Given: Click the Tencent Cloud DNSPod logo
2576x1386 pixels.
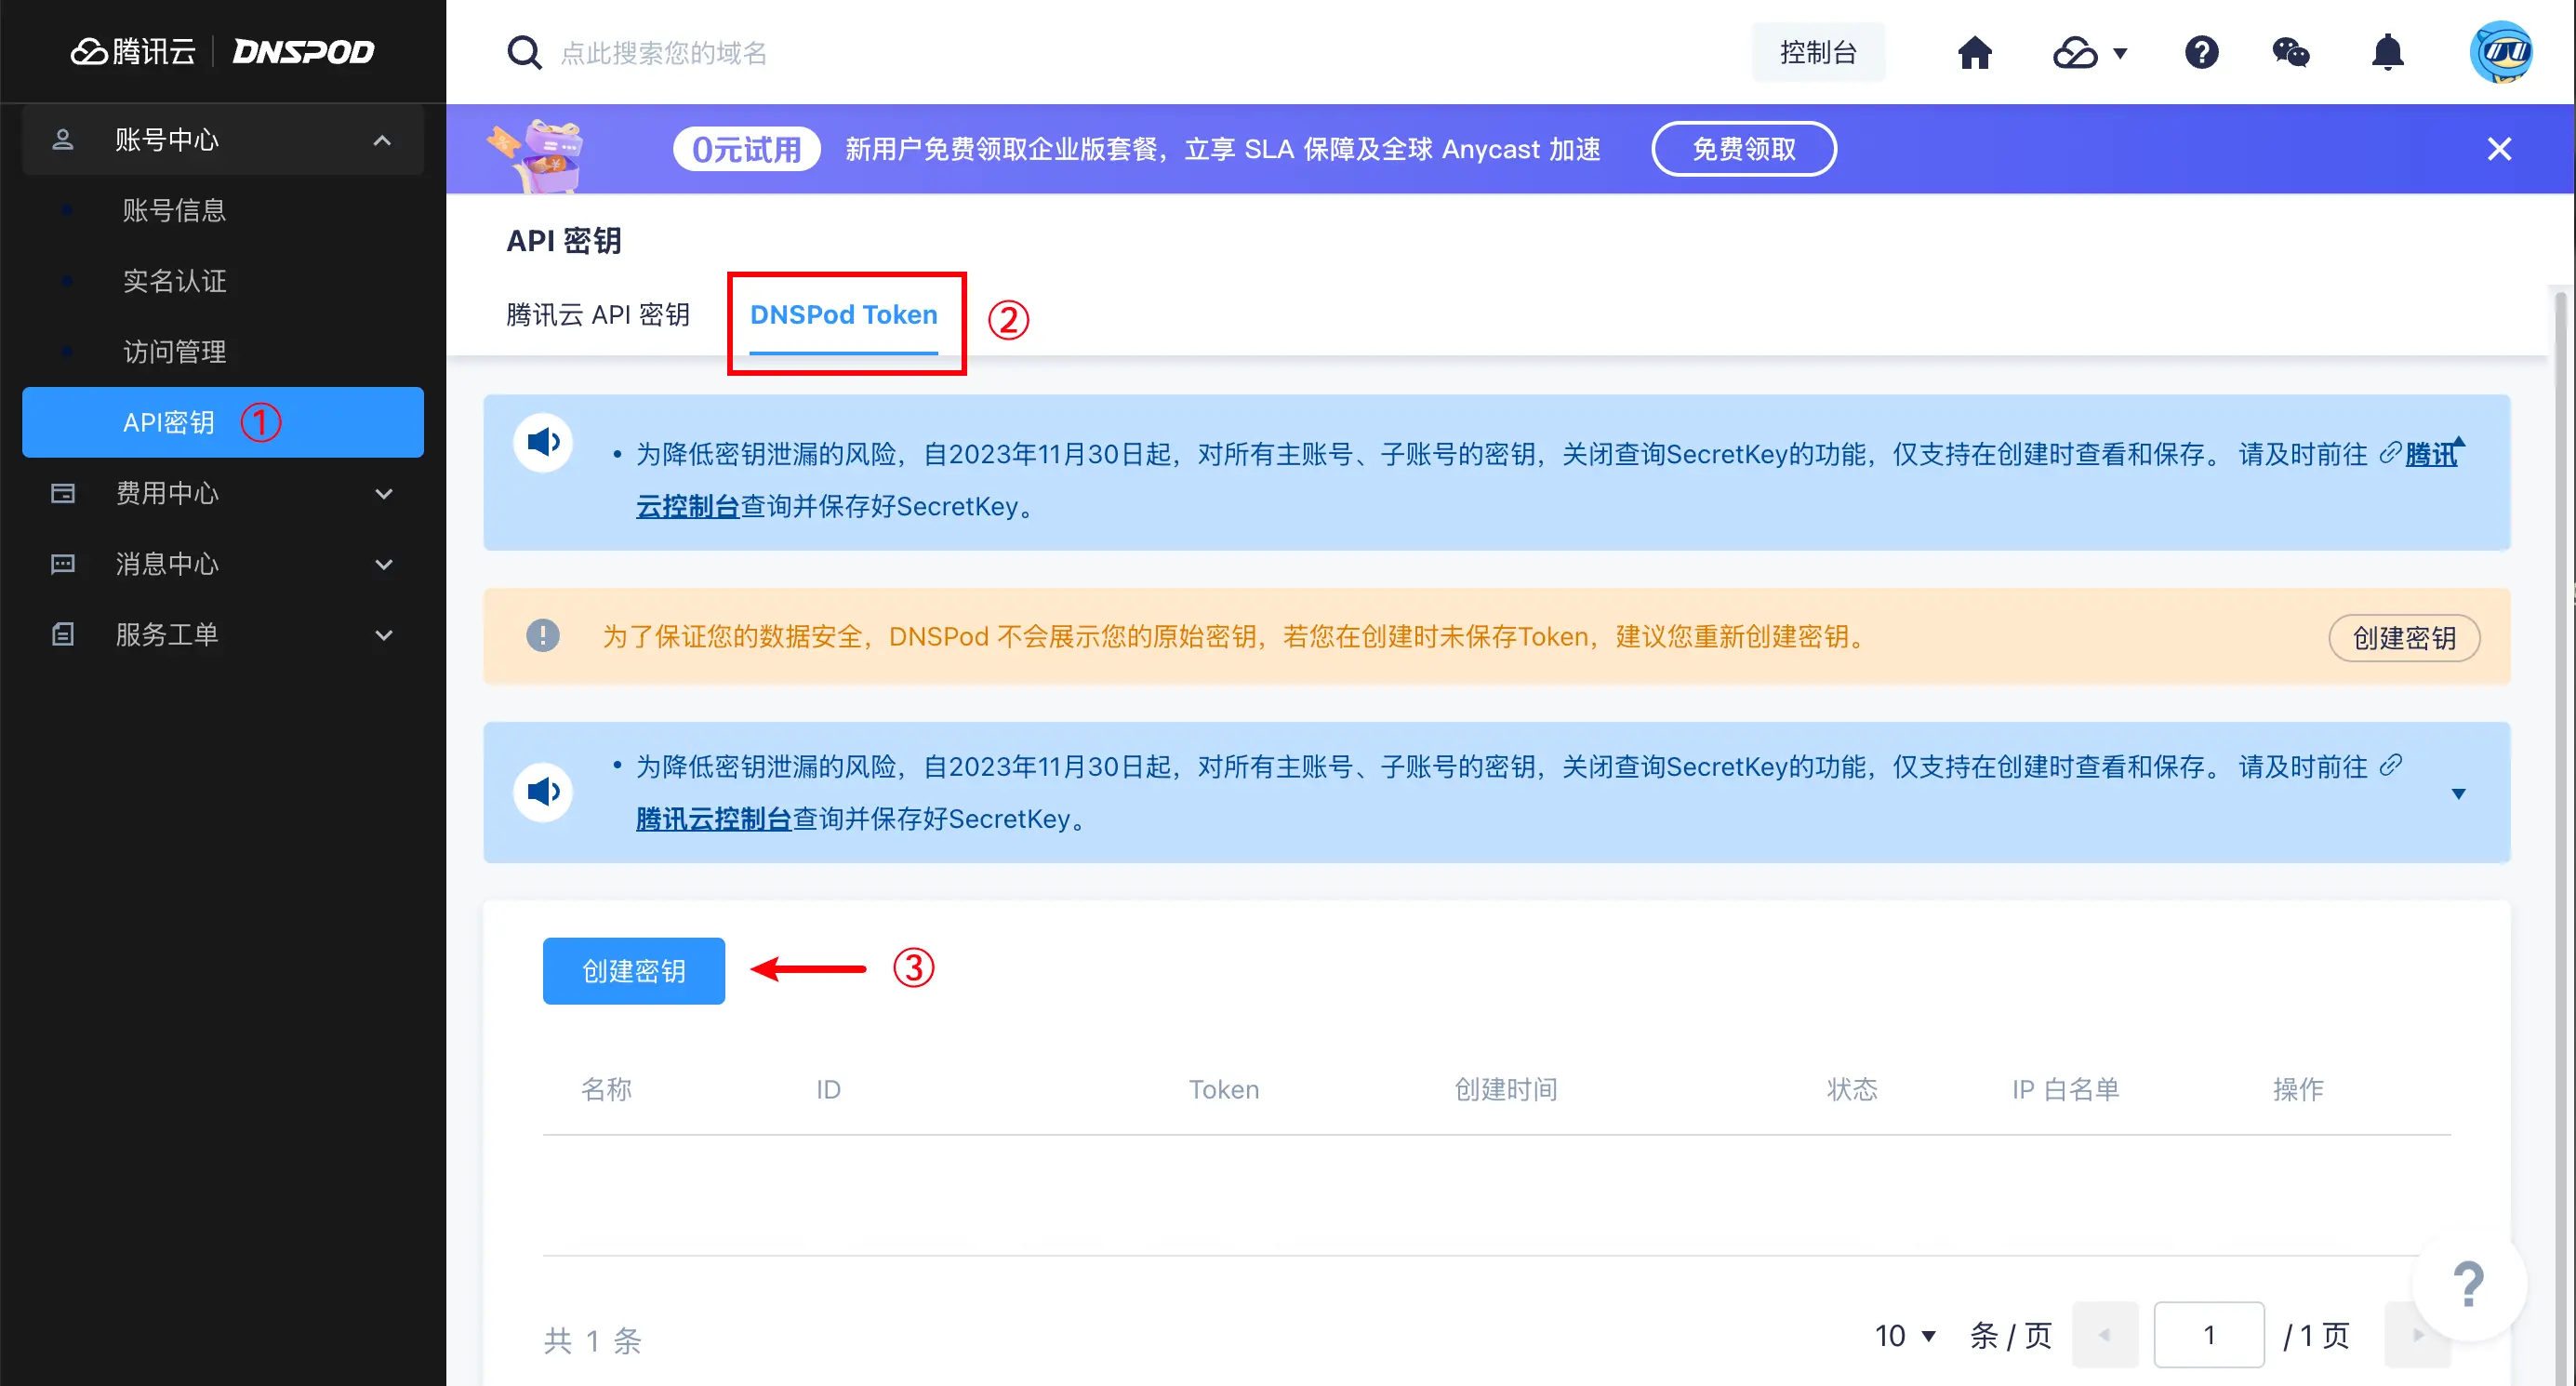Looking at the screenshot, I should pos(222,51).
